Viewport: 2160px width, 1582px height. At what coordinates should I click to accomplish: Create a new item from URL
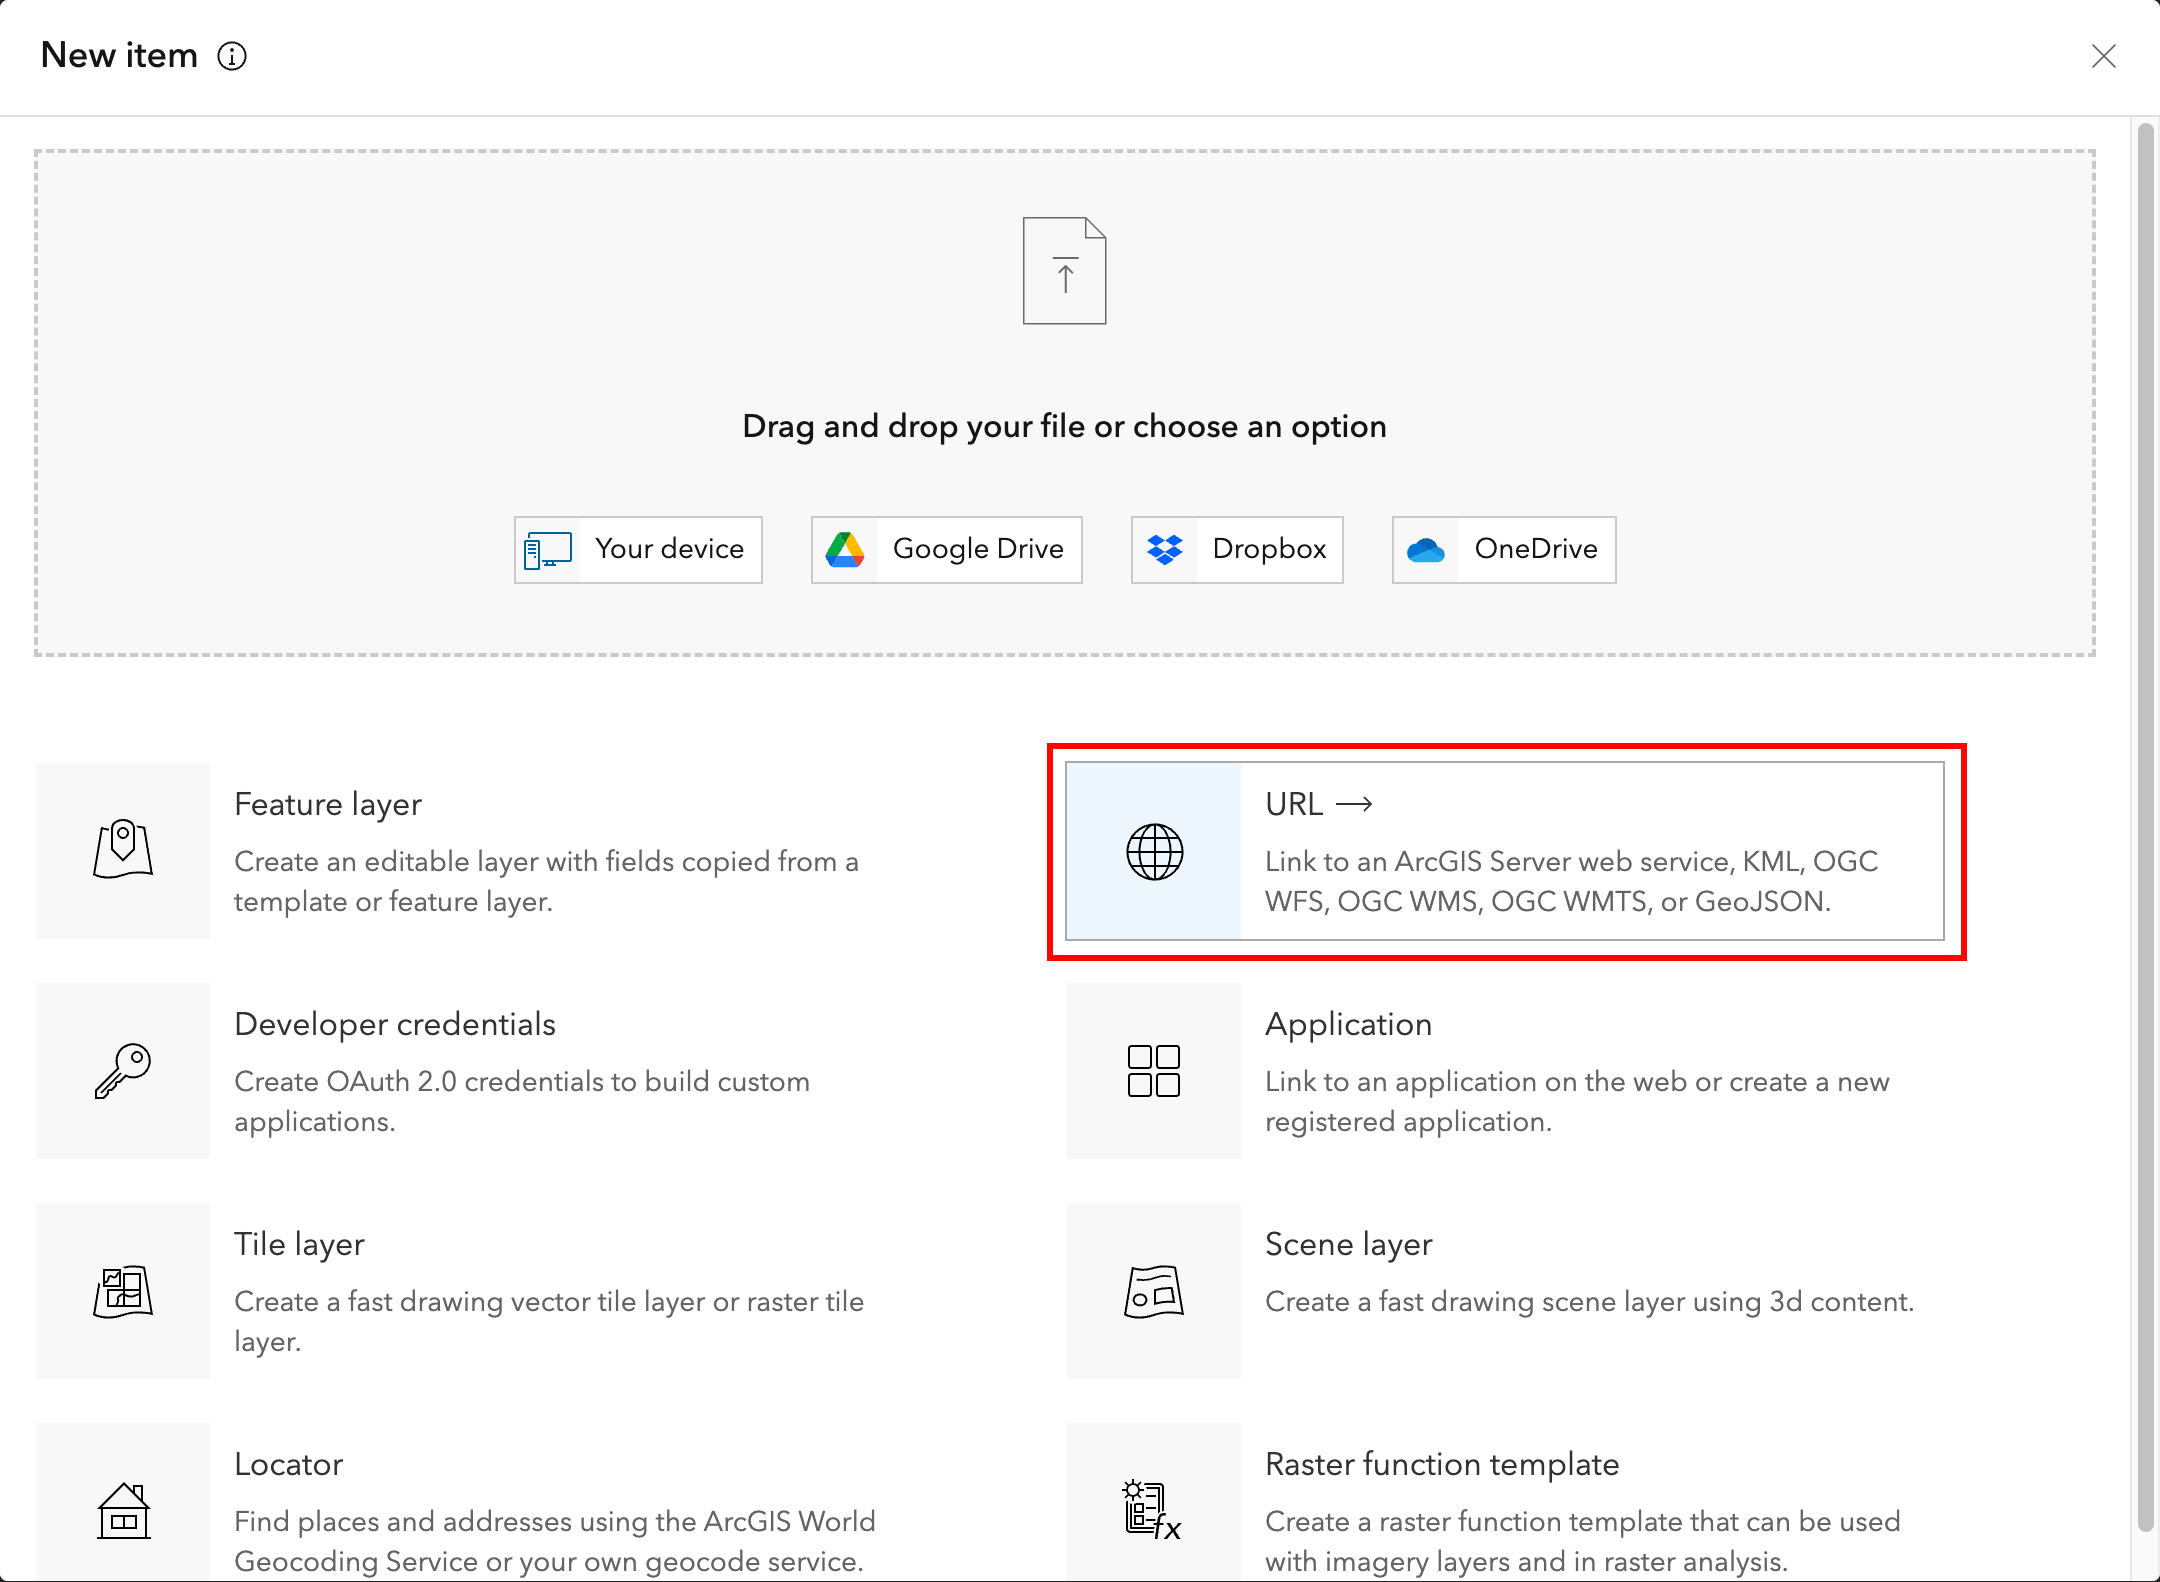click(x=1505, y=852)
